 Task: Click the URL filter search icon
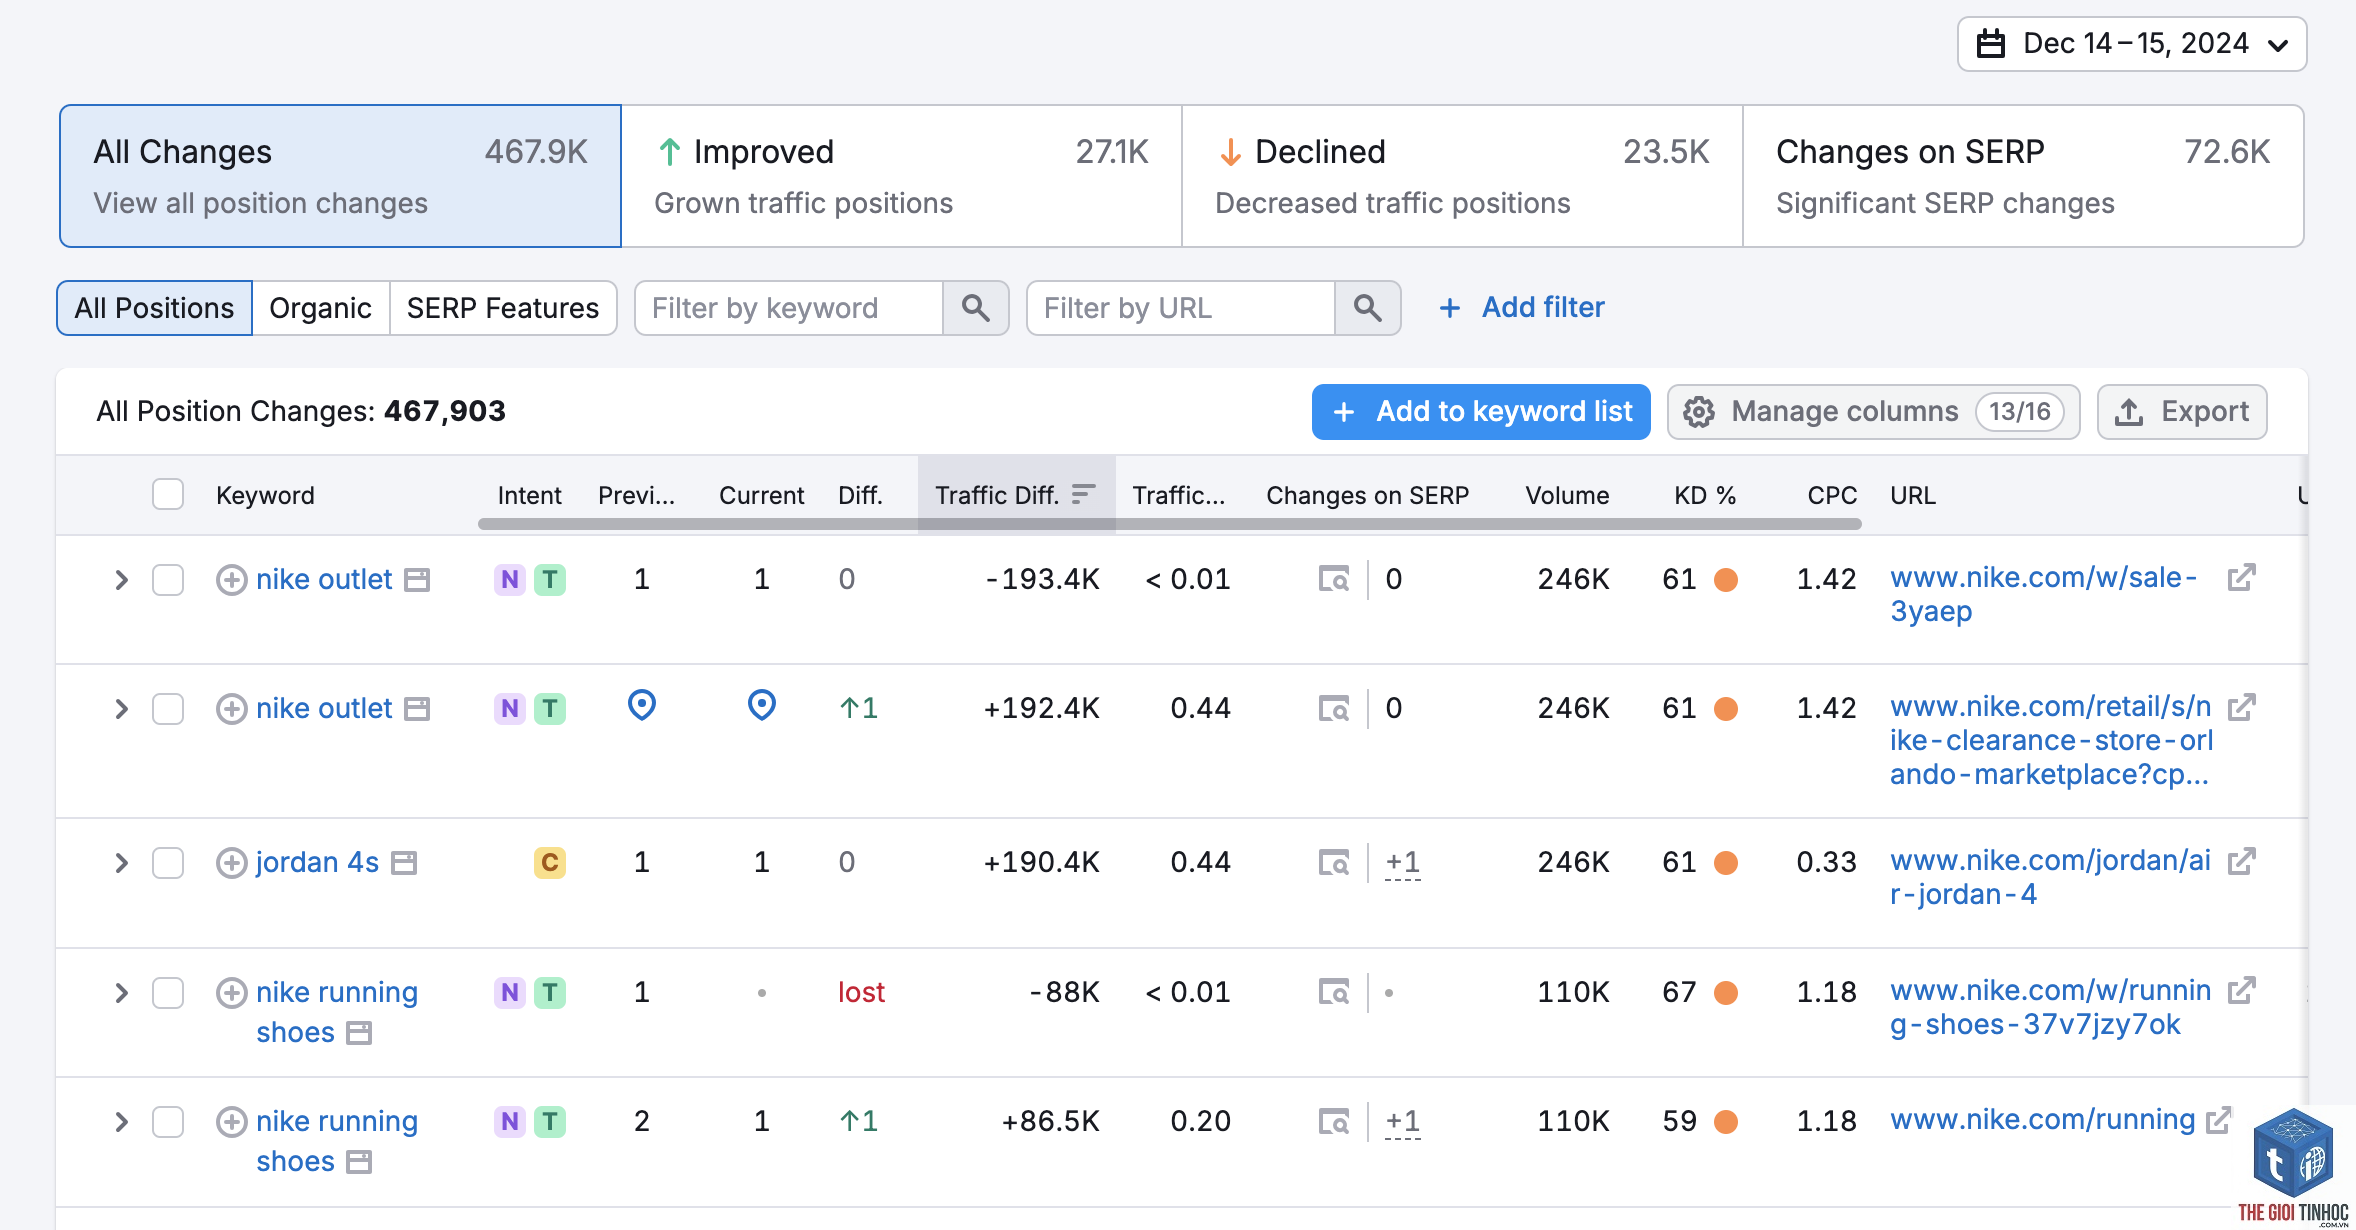pyautogui.click(x=1368, y=308)
